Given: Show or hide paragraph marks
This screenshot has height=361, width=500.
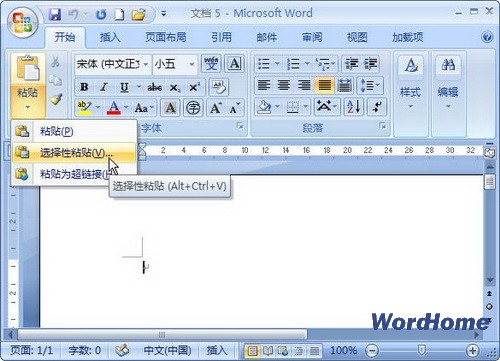Looking at the screenshot, I should point(377,107).
